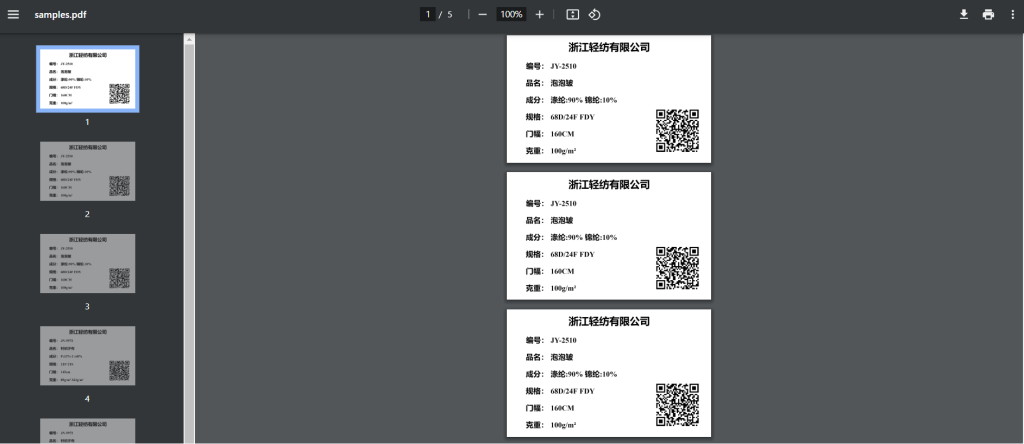Click JY-2510 on the second label
The height and width of the screenshot is (444, 1024).
coord(563,203)
